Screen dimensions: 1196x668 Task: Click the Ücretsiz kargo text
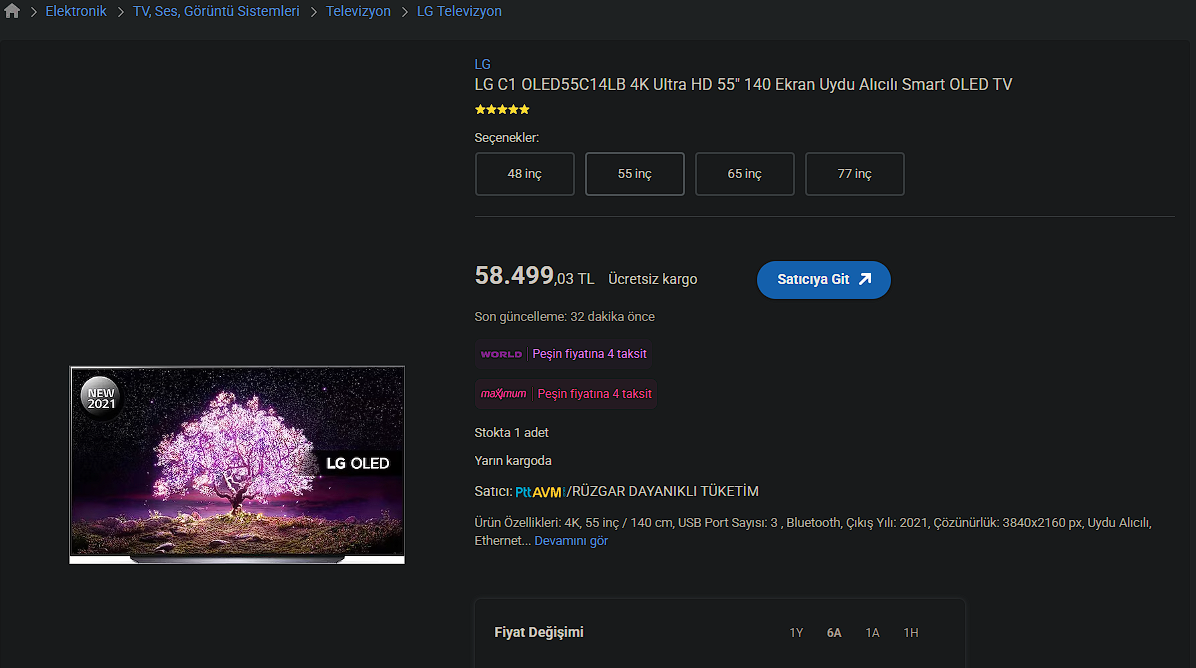pos(652,279)
